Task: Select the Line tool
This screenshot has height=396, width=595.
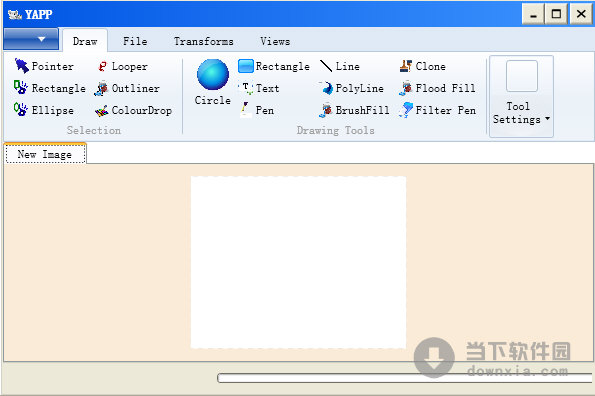Action: coord(339,66)
